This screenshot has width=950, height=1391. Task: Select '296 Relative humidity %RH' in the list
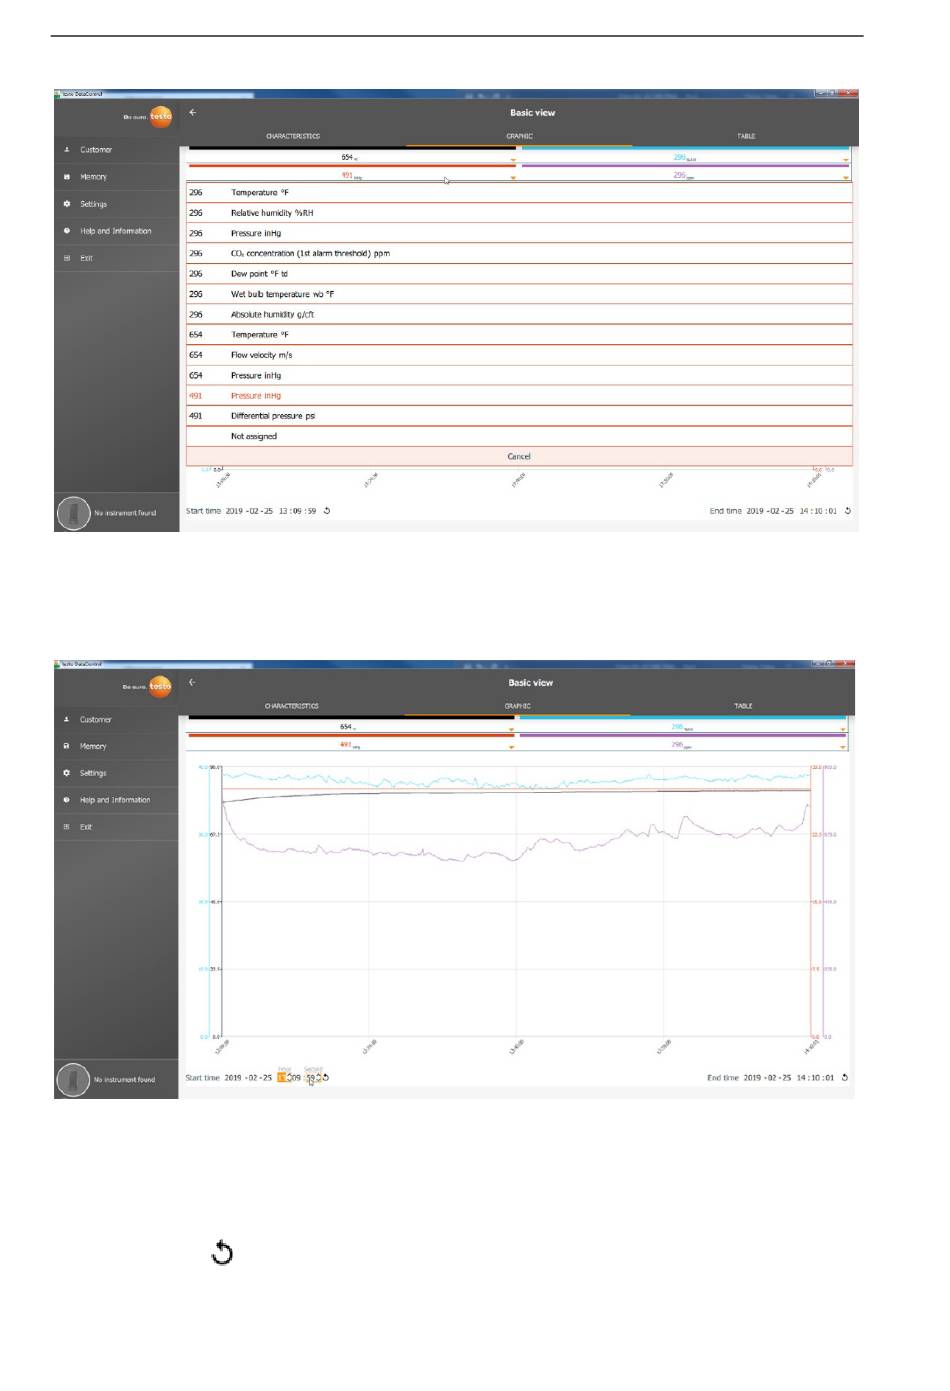click(x=519, y=213)
